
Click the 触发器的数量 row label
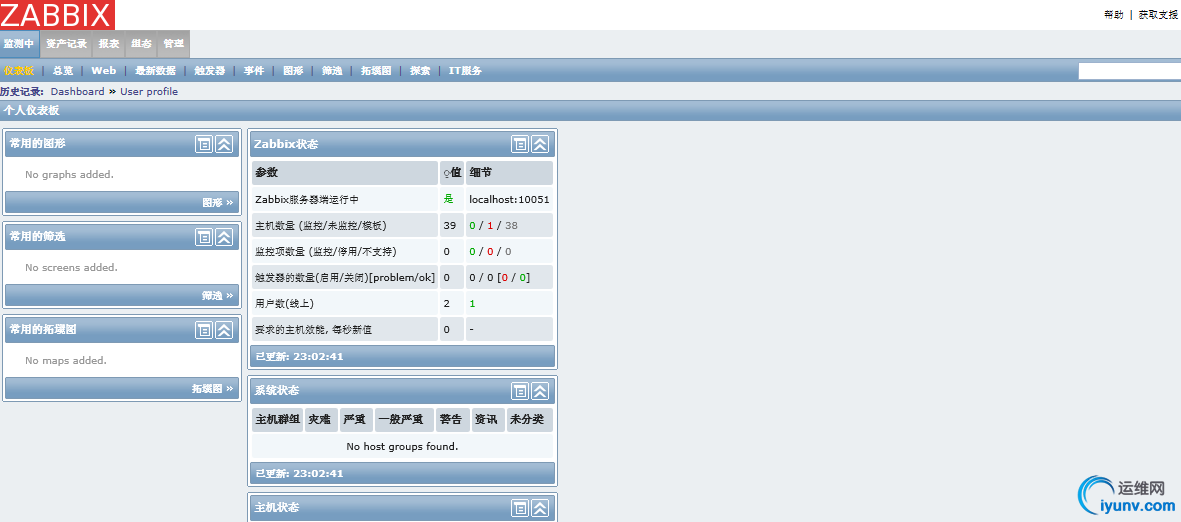point(345,278)
